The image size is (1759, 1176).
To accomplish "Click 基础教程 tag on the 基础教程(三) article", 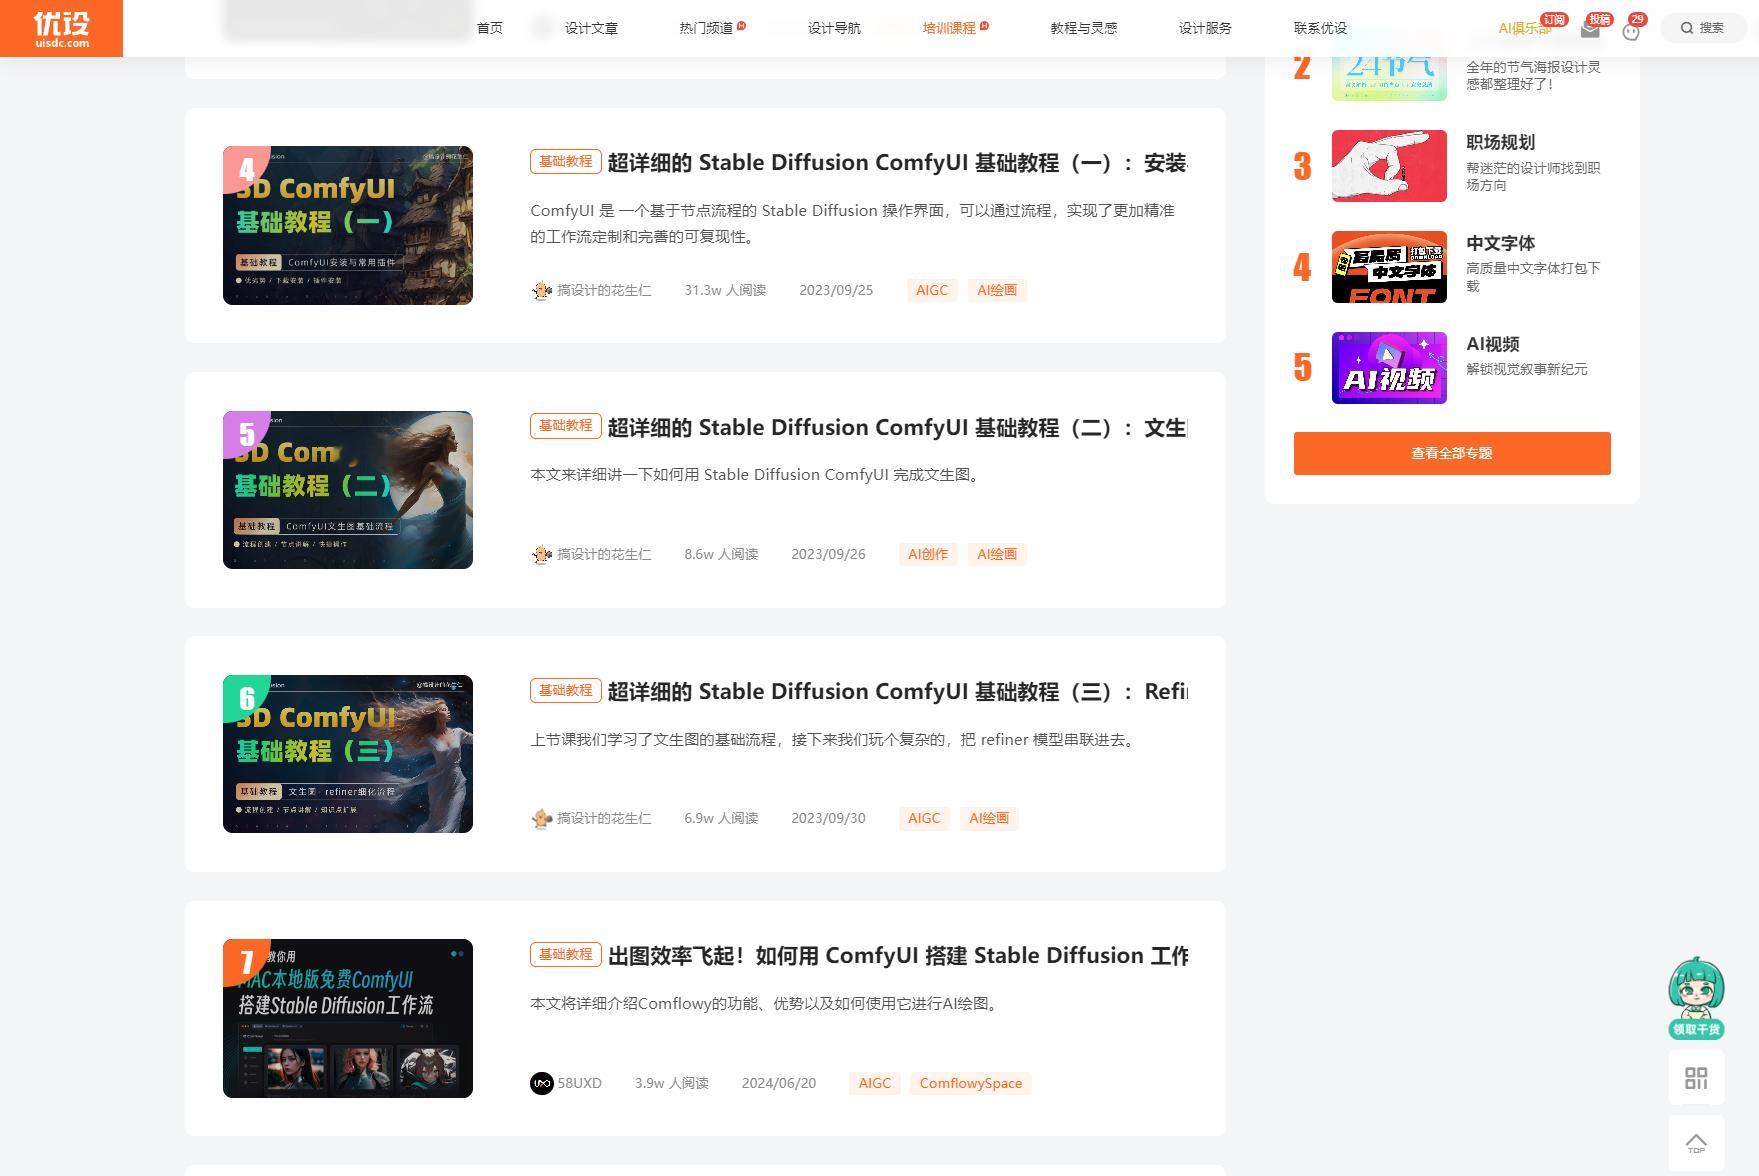I will (x=566, y=690).
